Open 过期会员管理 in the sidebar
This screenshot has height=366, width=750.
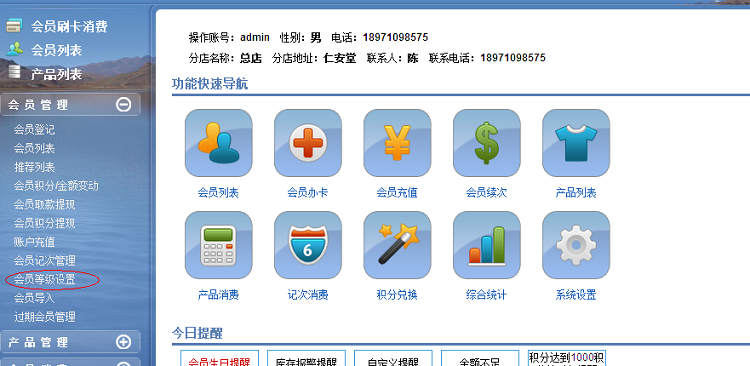(44, 316)
